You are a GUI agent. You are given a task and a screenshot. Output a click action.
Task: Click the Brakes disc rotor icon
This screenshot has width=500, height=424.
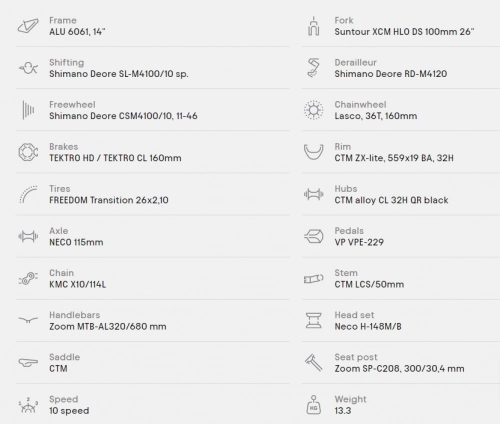click(28, 152)
